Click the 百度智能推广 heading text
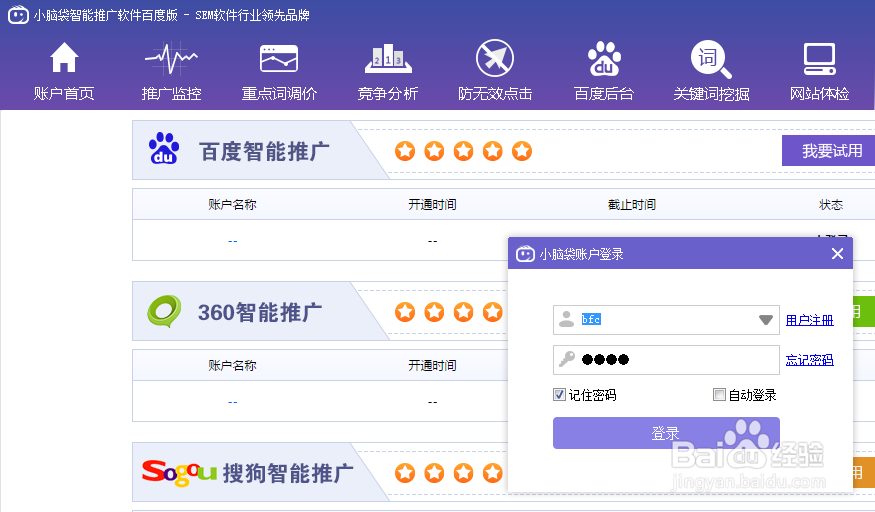 coord(264,151)
